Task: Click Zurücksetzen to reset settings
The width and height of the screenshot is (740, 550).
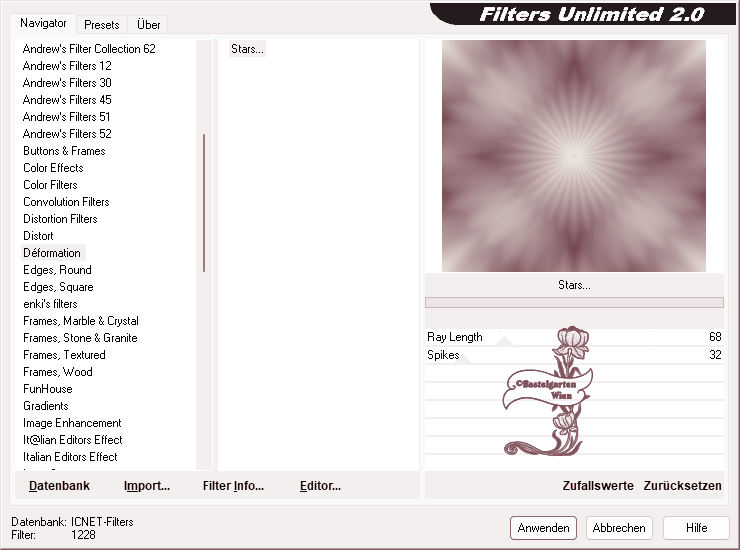Action: (x=682, y=486)
